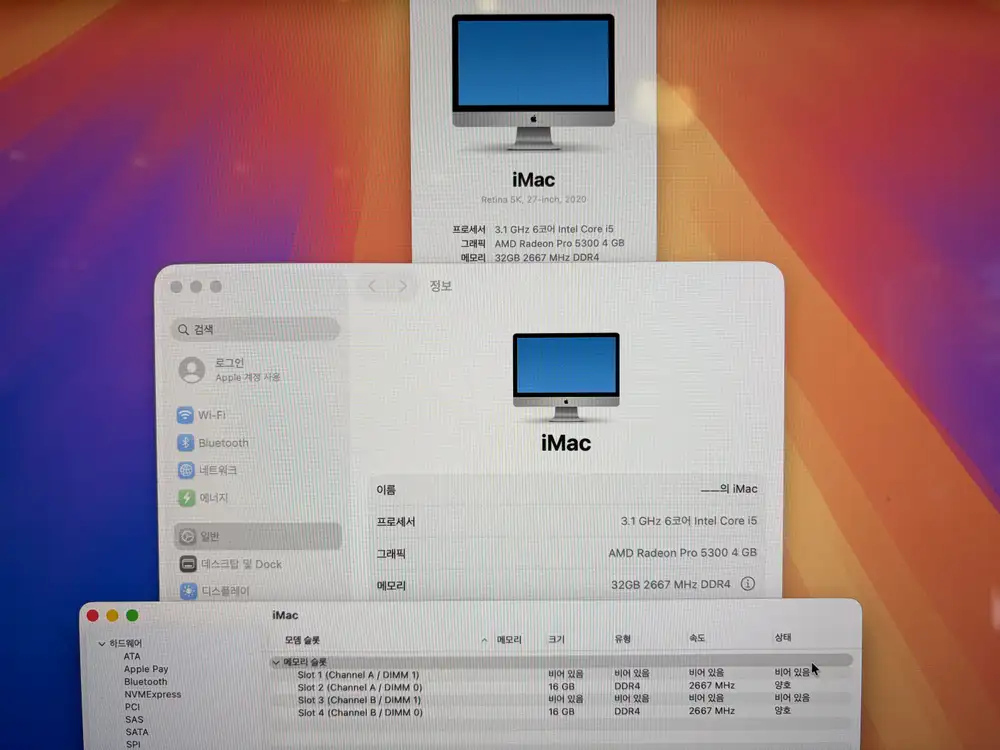The image size is (1000, 750).
Task: Click the memory info icon beside 32GB
Action: pos(748,584)
